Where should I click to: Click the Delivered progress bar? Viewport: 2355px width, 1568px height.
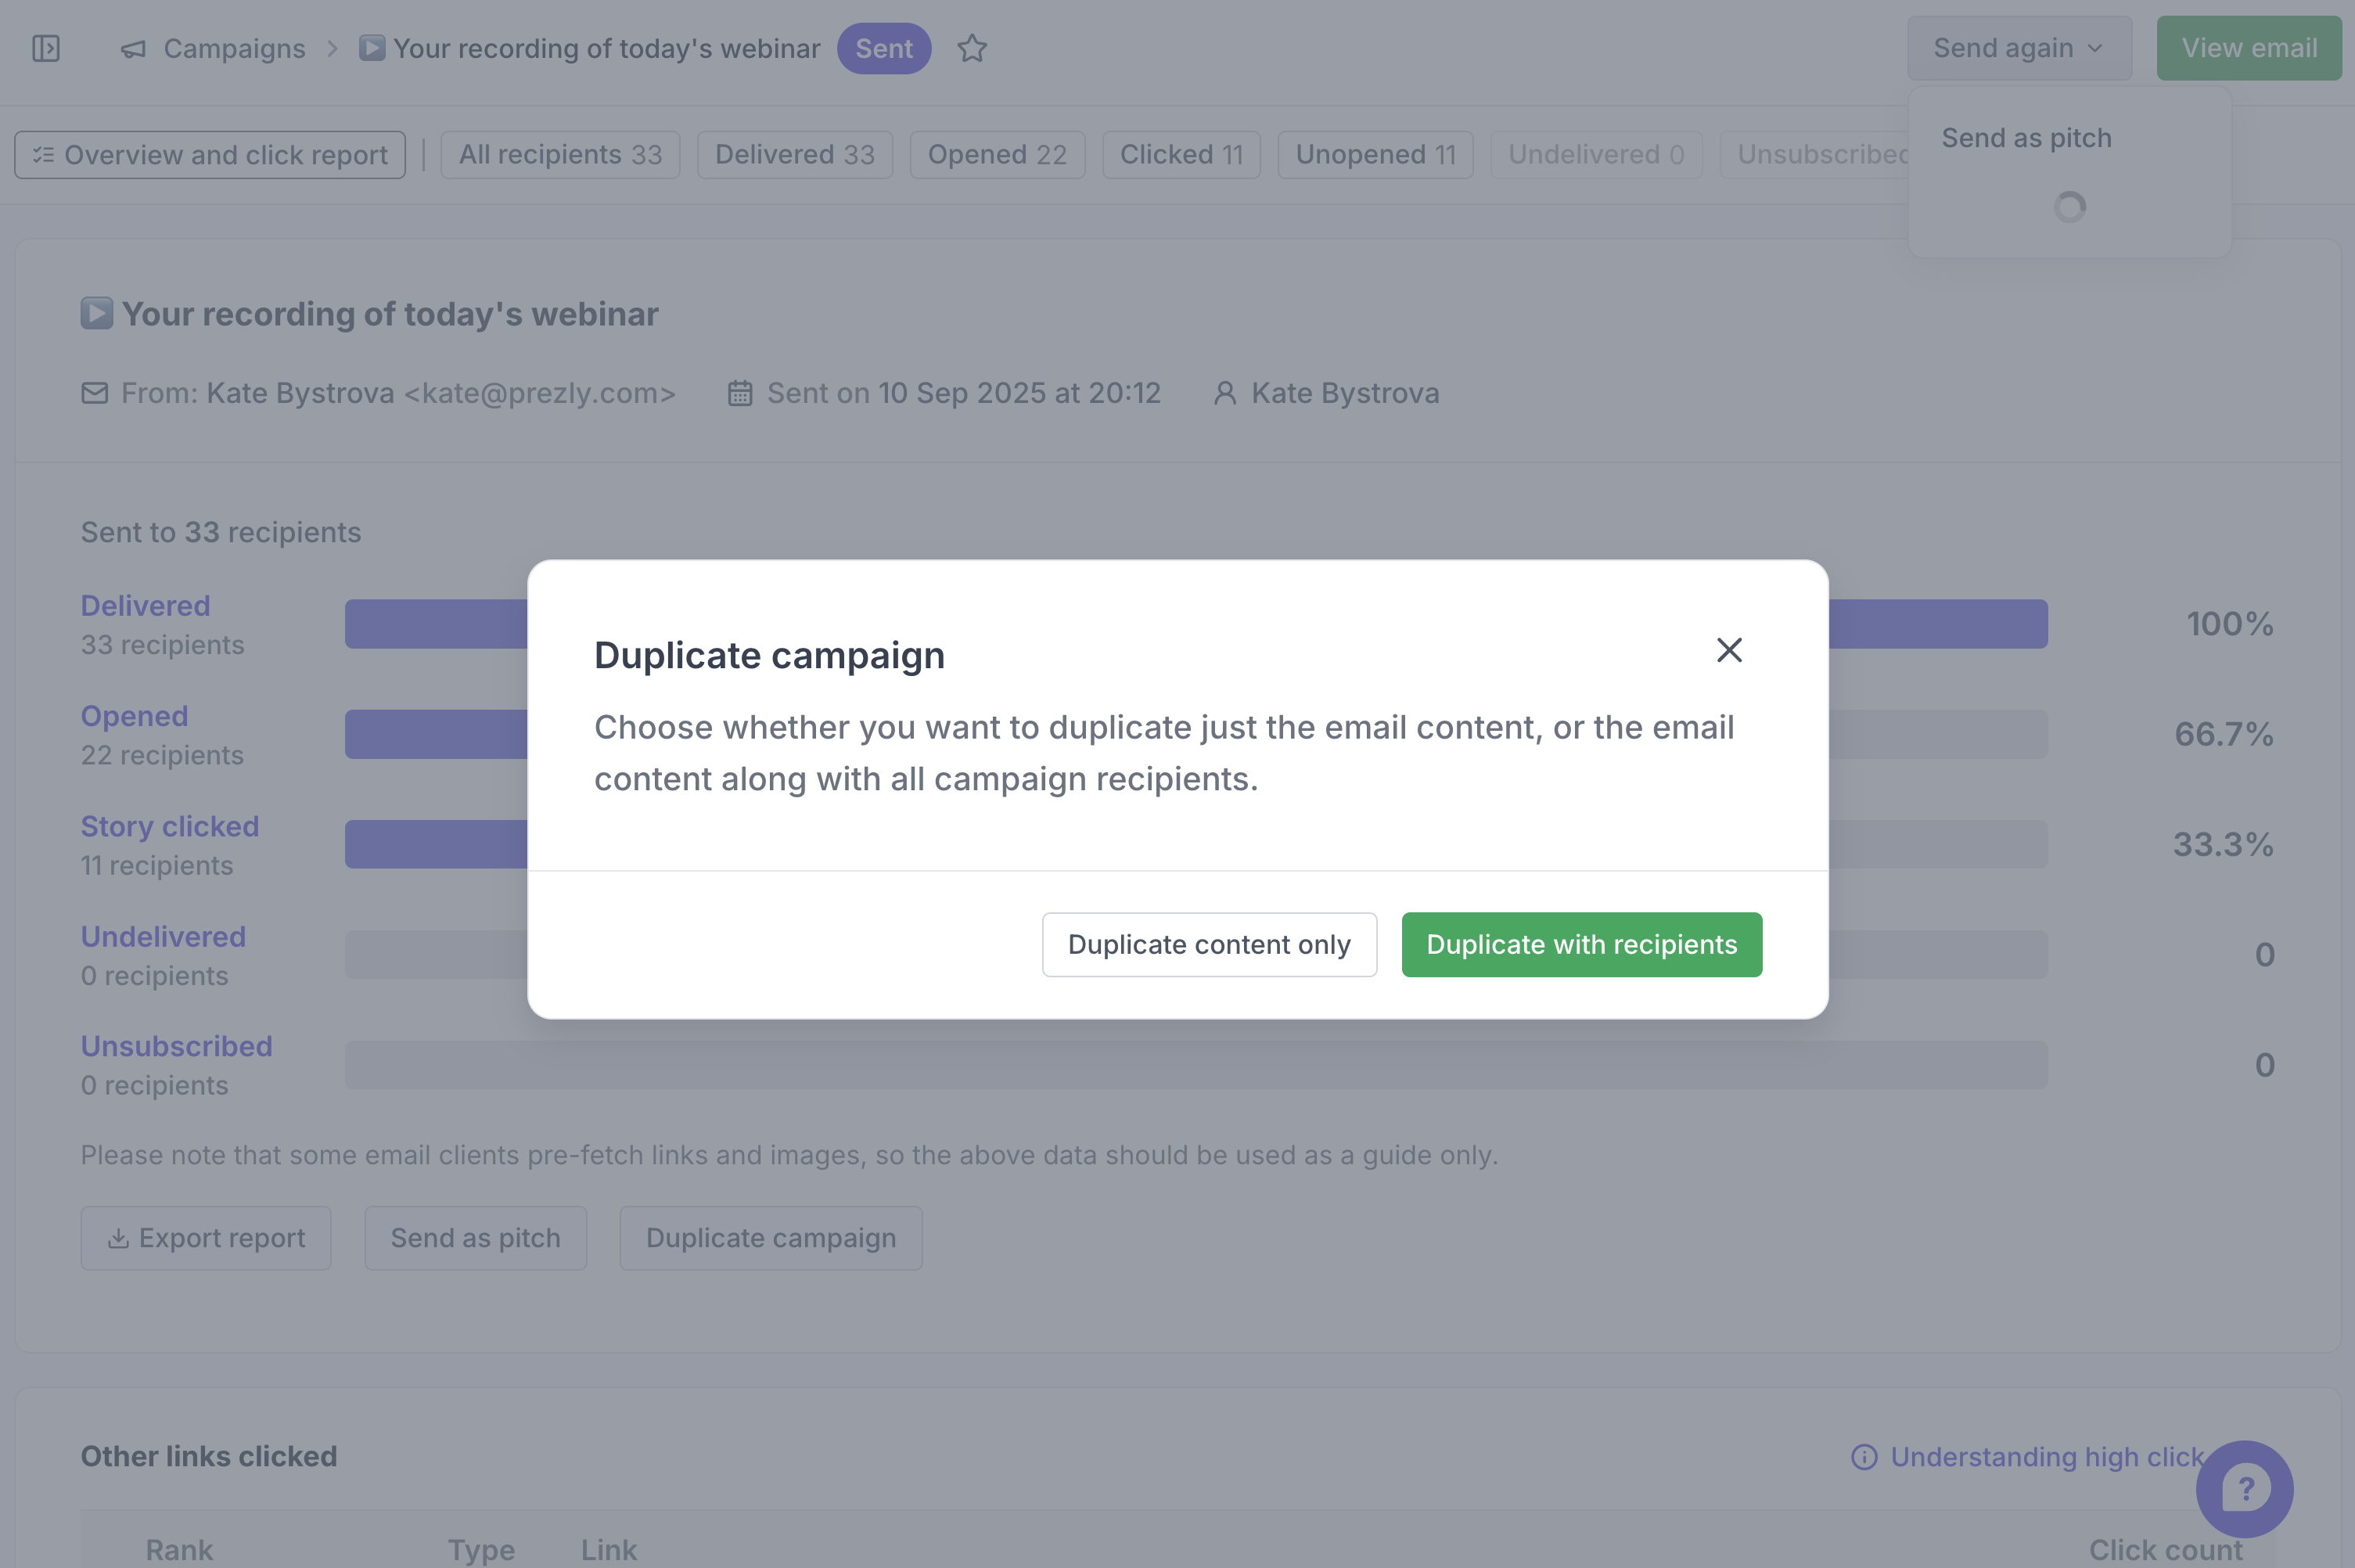tap(1936, 624)
